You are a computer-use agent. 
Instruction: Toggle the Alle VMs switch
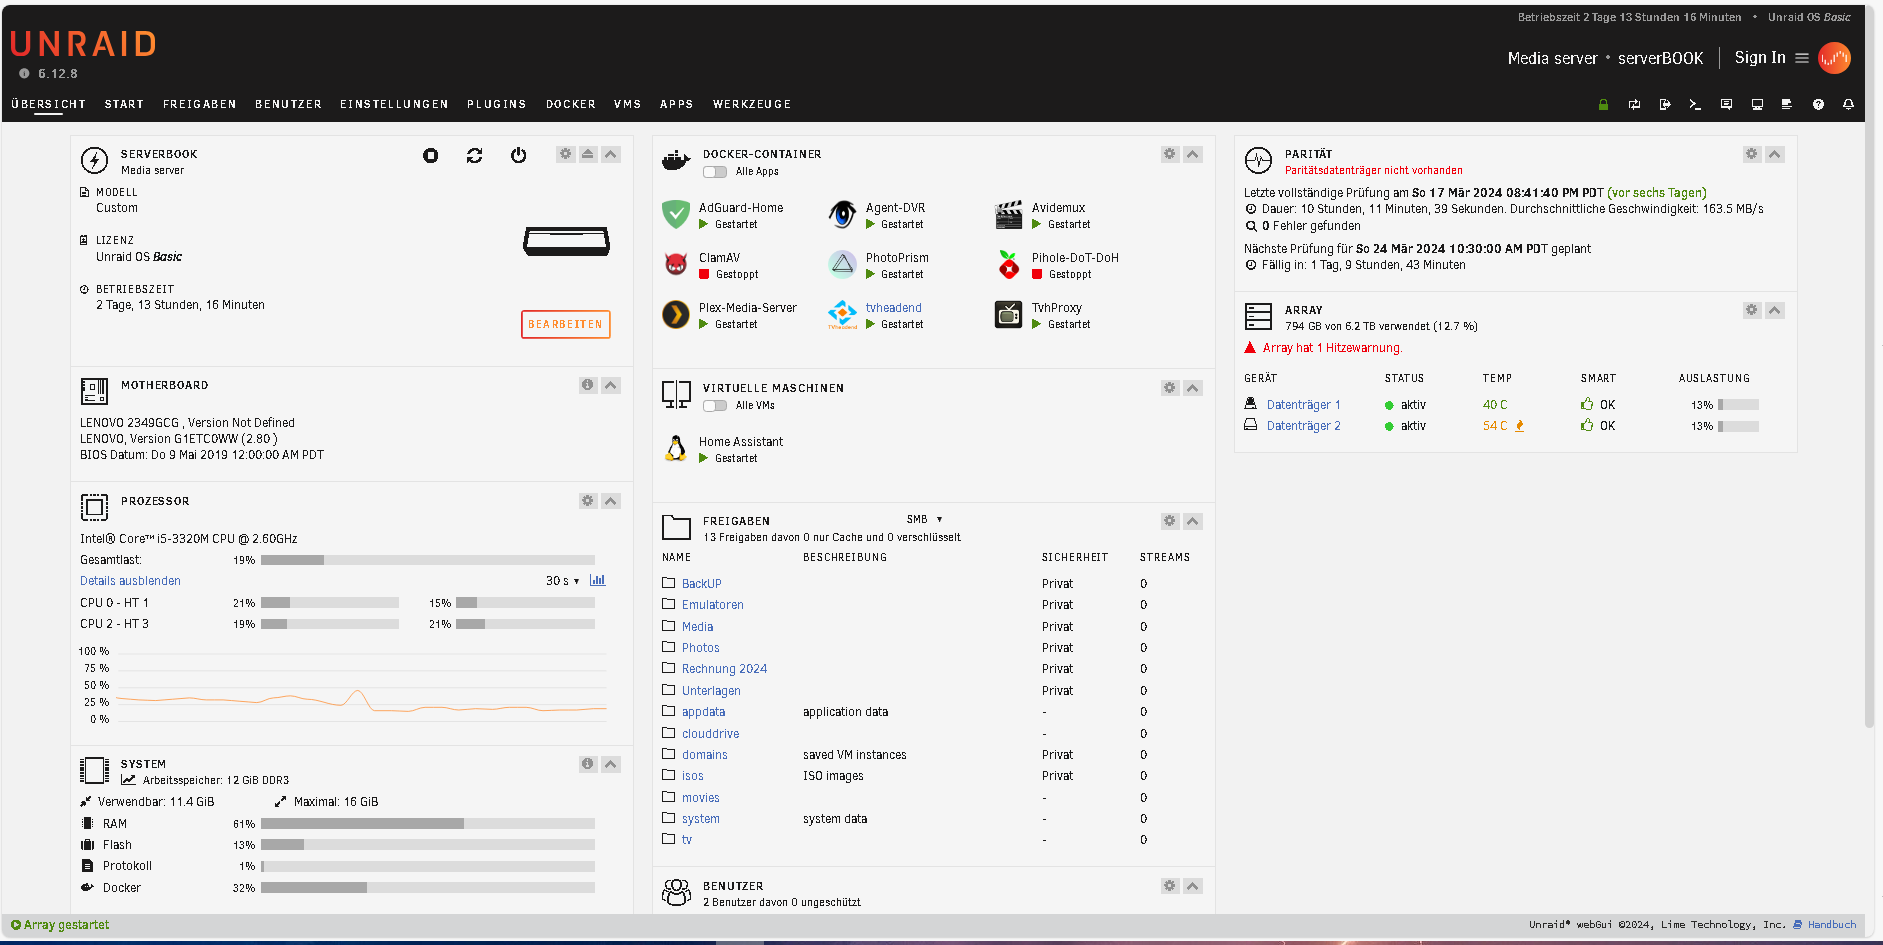[715, 406]
